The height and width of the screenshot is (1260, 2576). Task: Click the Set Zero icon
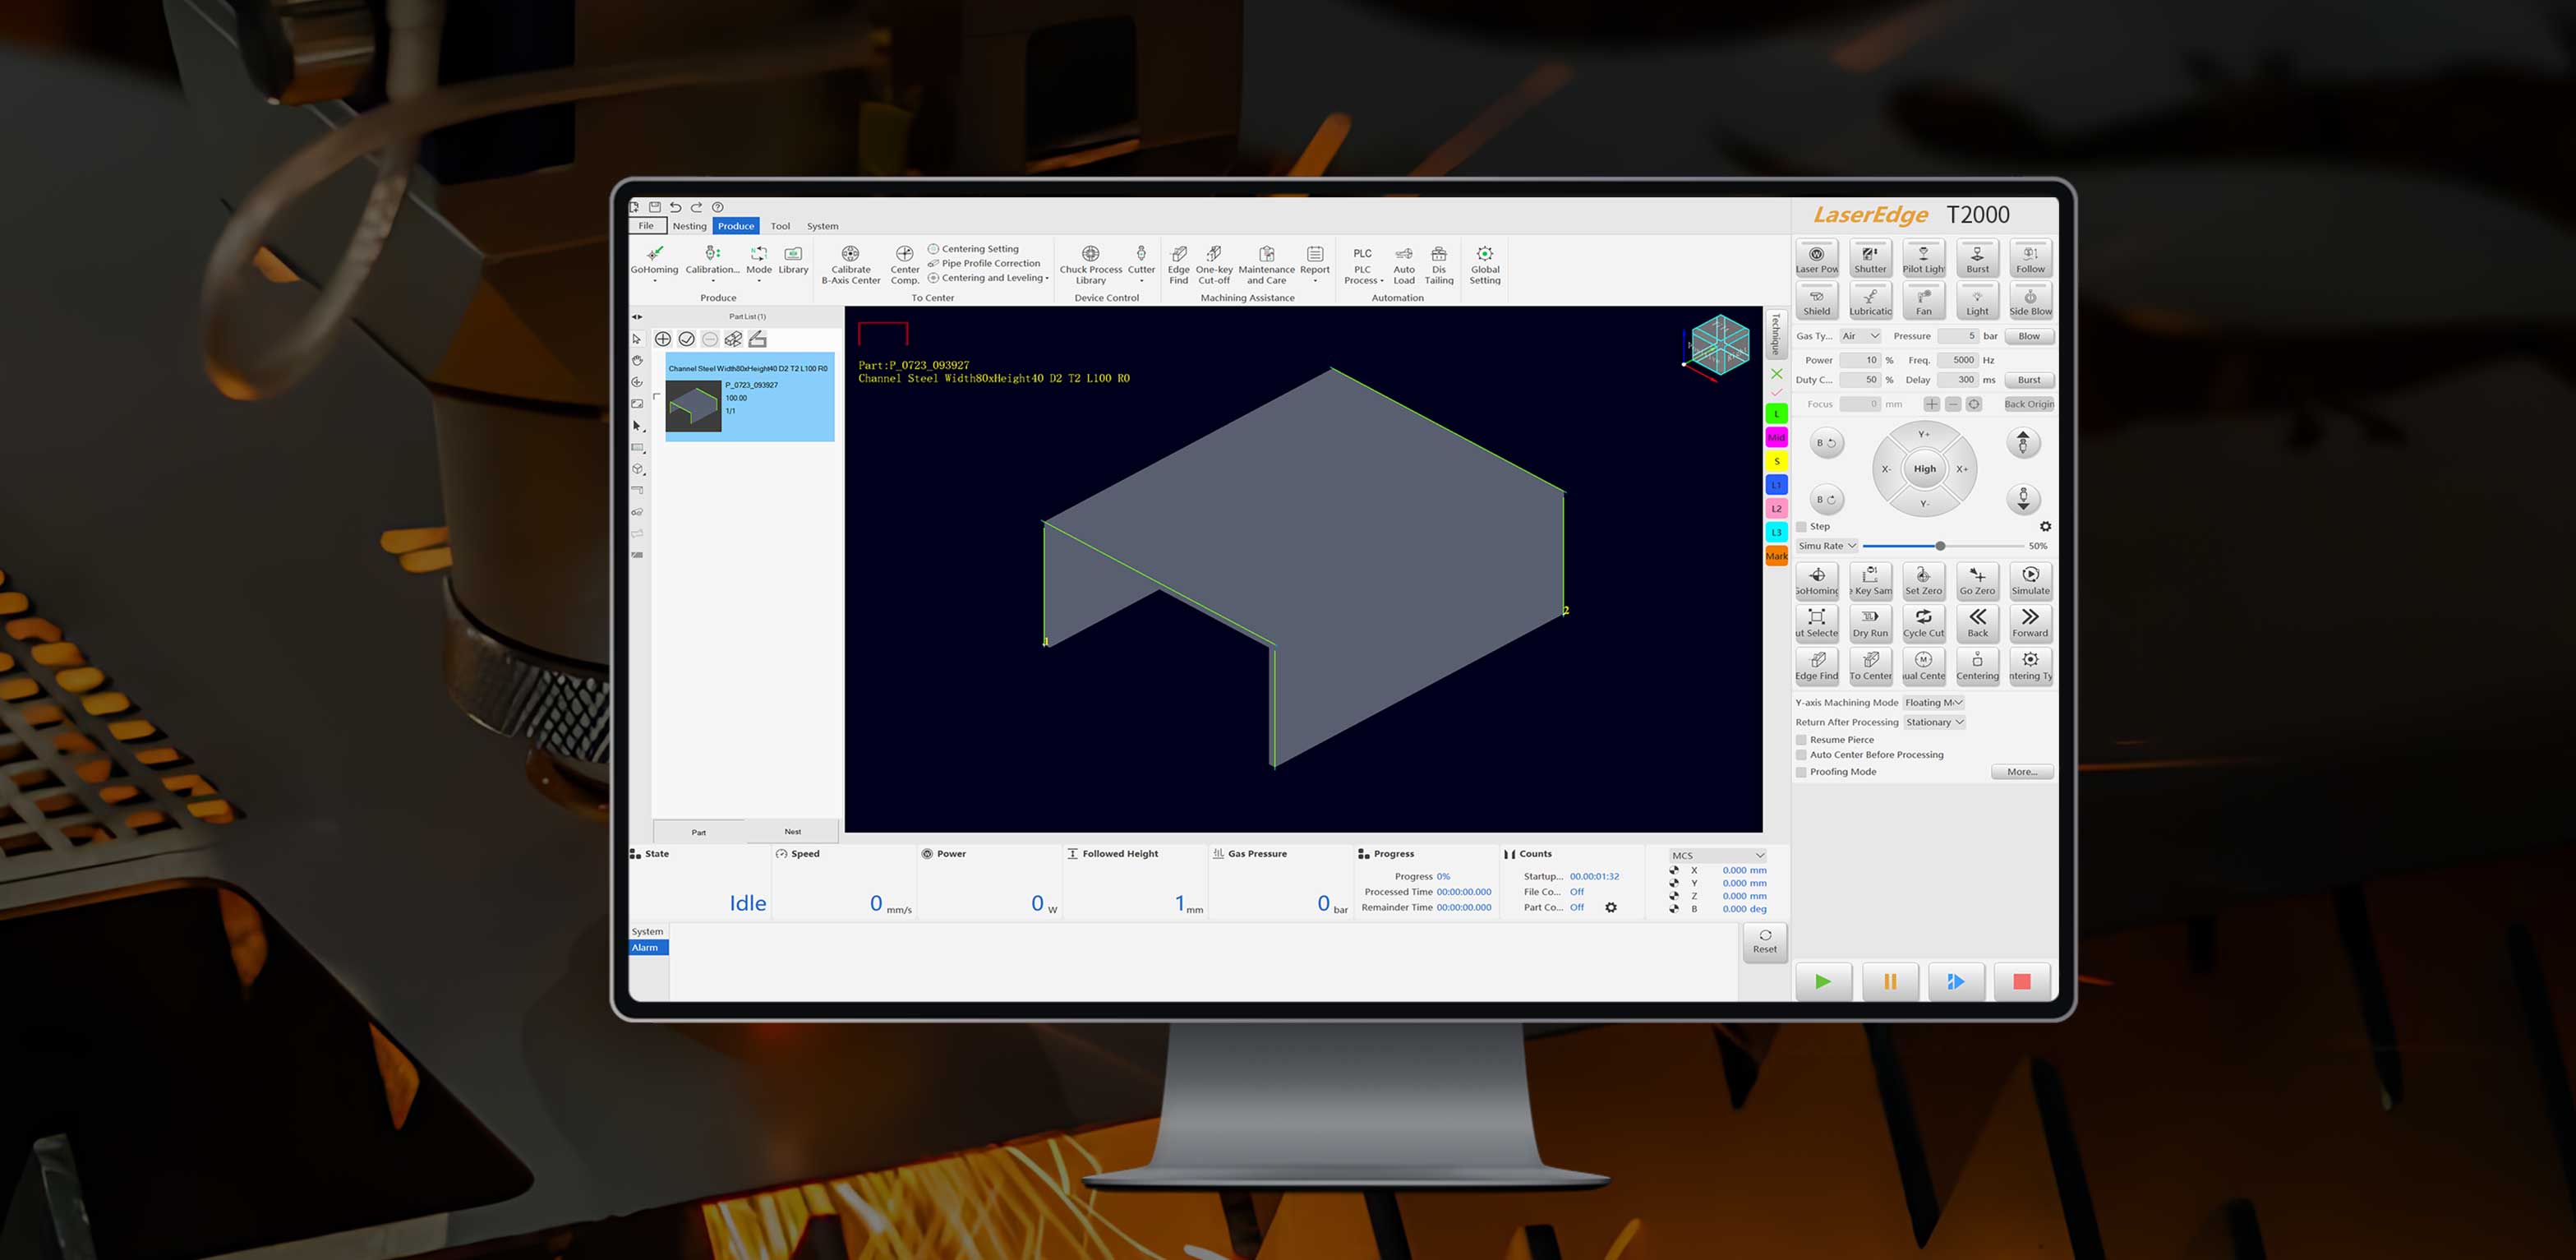click(x=1923, y=580)
